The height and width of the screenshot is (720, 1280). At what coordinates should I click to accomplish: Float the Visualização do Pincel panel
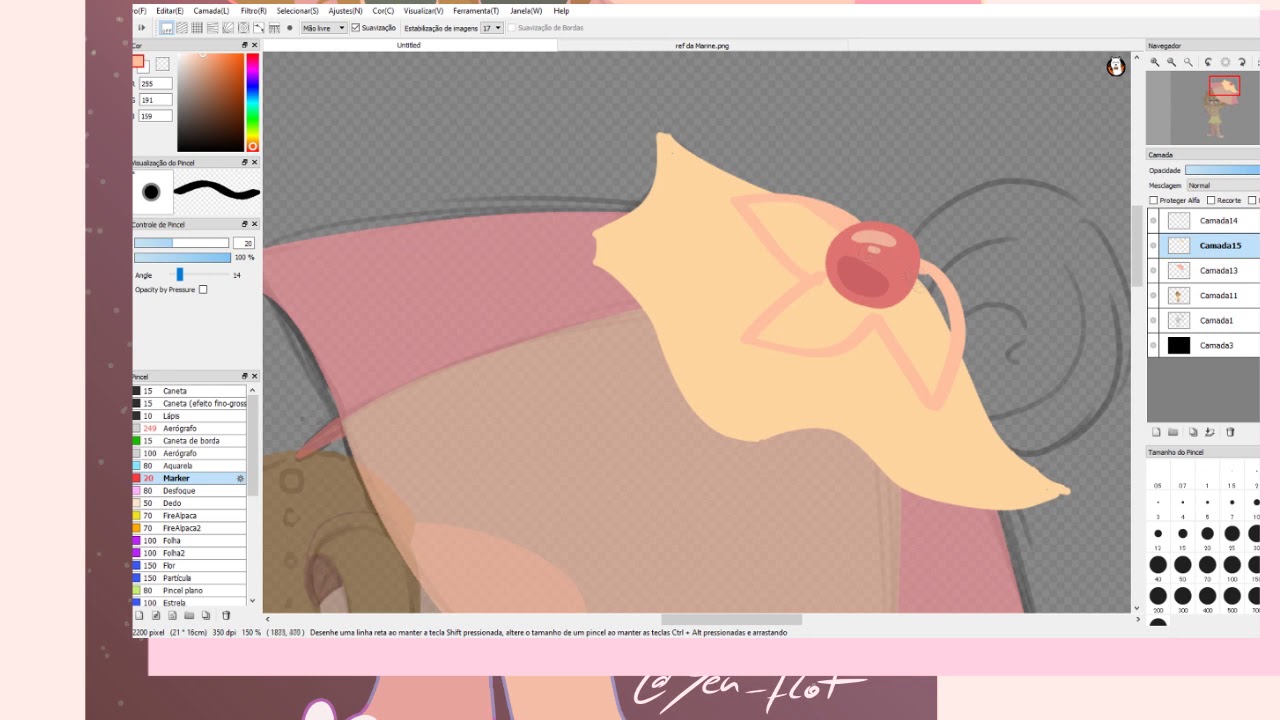point(244,162)
